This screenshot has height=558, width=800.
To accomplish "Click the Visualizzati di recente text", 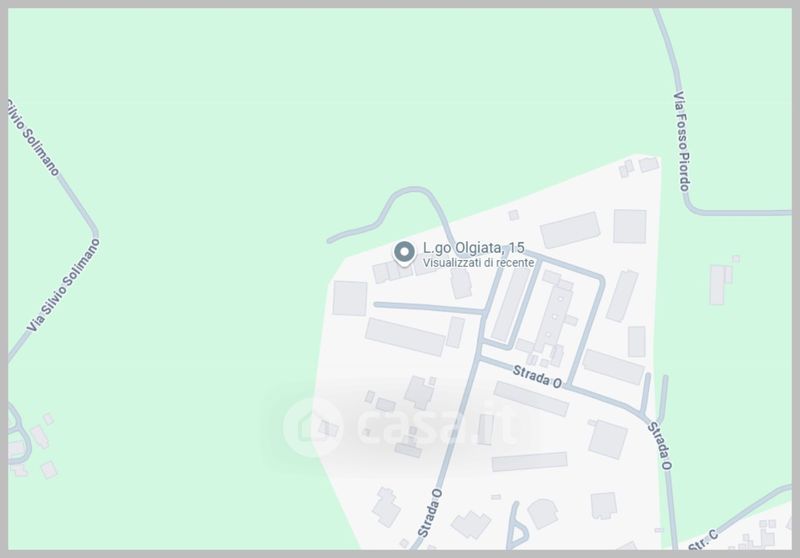I will click(479, 263).
